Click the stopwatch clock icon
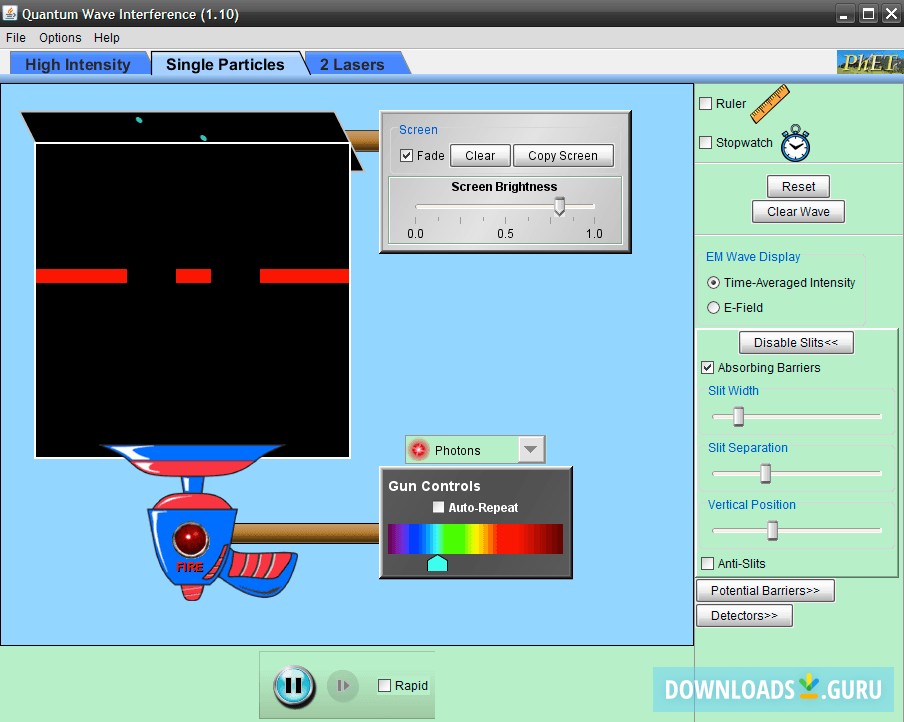 pos(796,143)
